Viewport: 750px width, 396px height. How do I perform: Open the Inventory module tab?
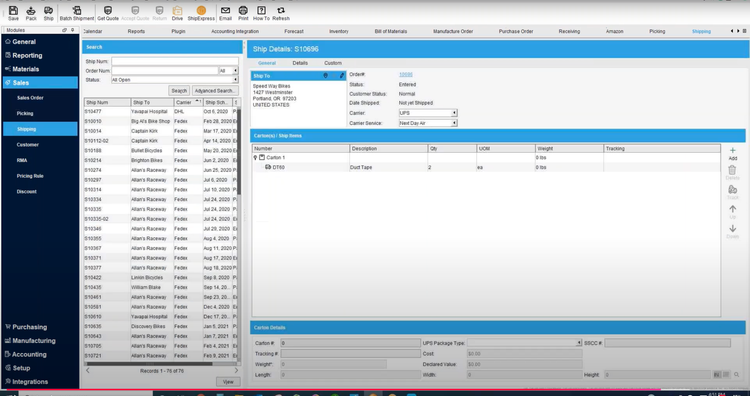pyautogui.click(x=339, y=32)
